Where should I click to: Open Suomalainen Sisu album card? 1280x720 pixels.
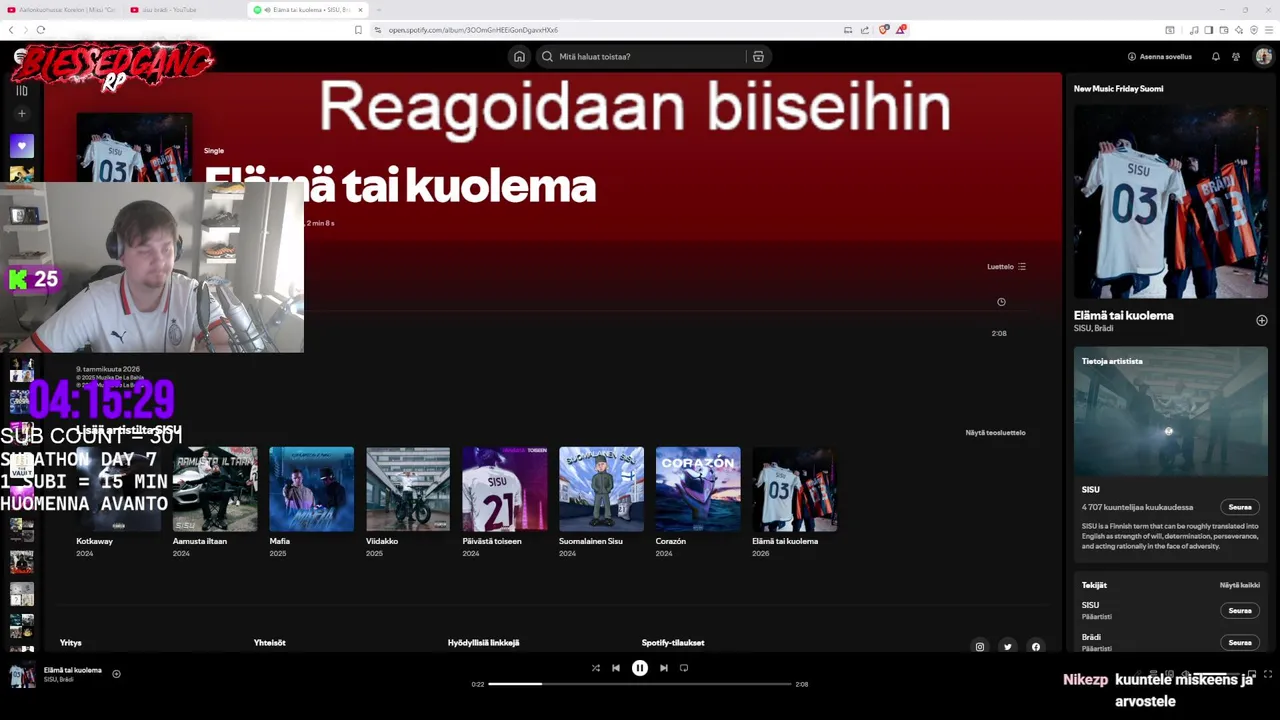tap(601, 502)
